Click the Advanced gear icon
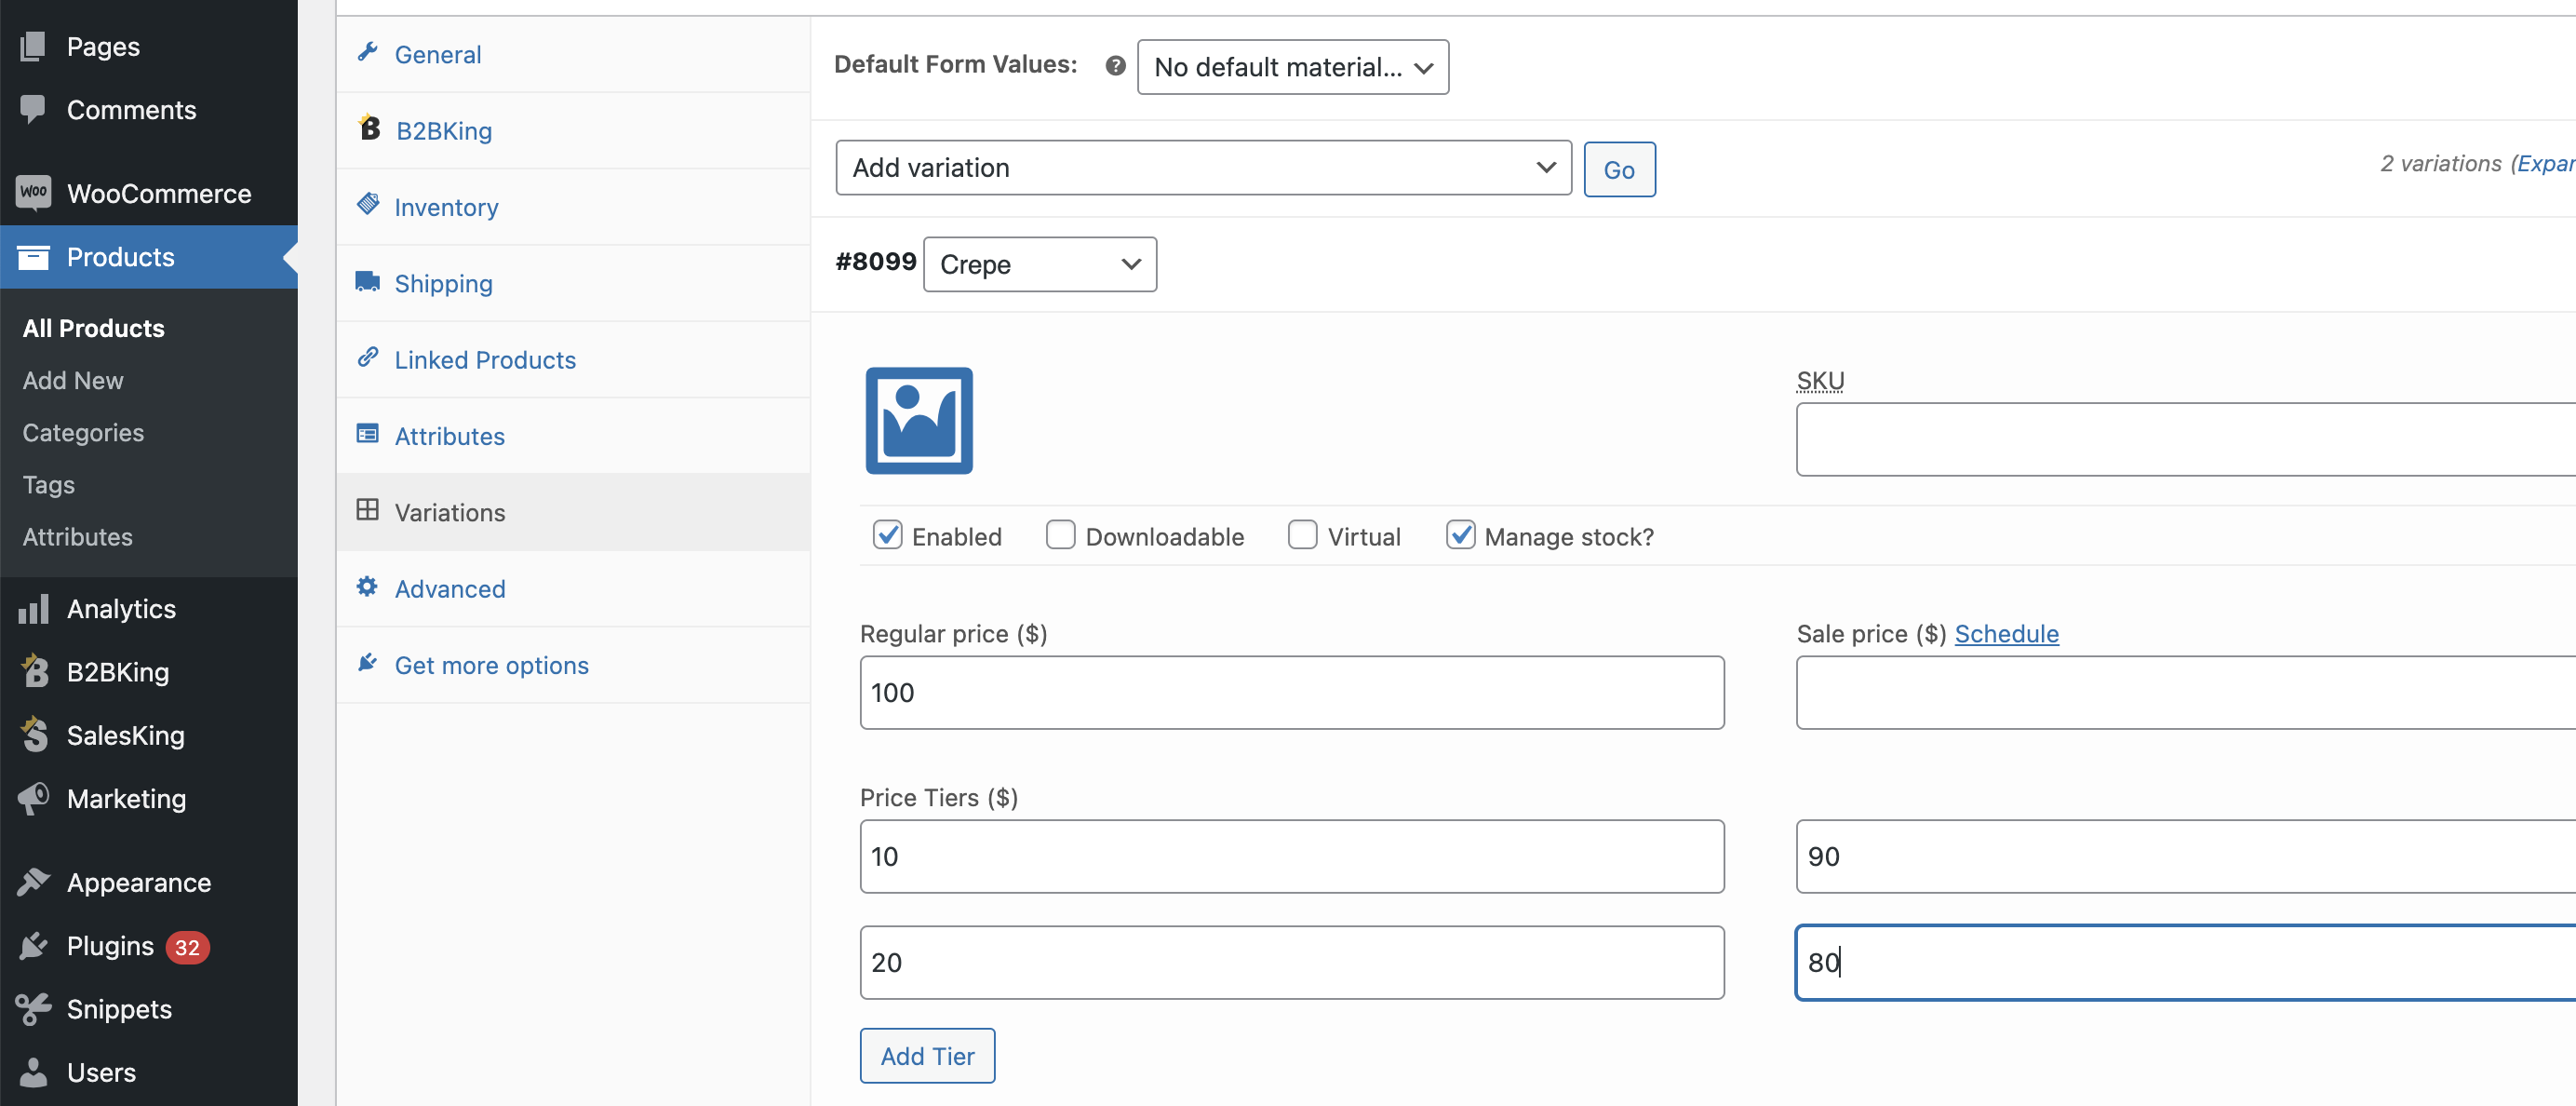The height and width of the screenshot is (1106, 2576). tap(367, 586)
